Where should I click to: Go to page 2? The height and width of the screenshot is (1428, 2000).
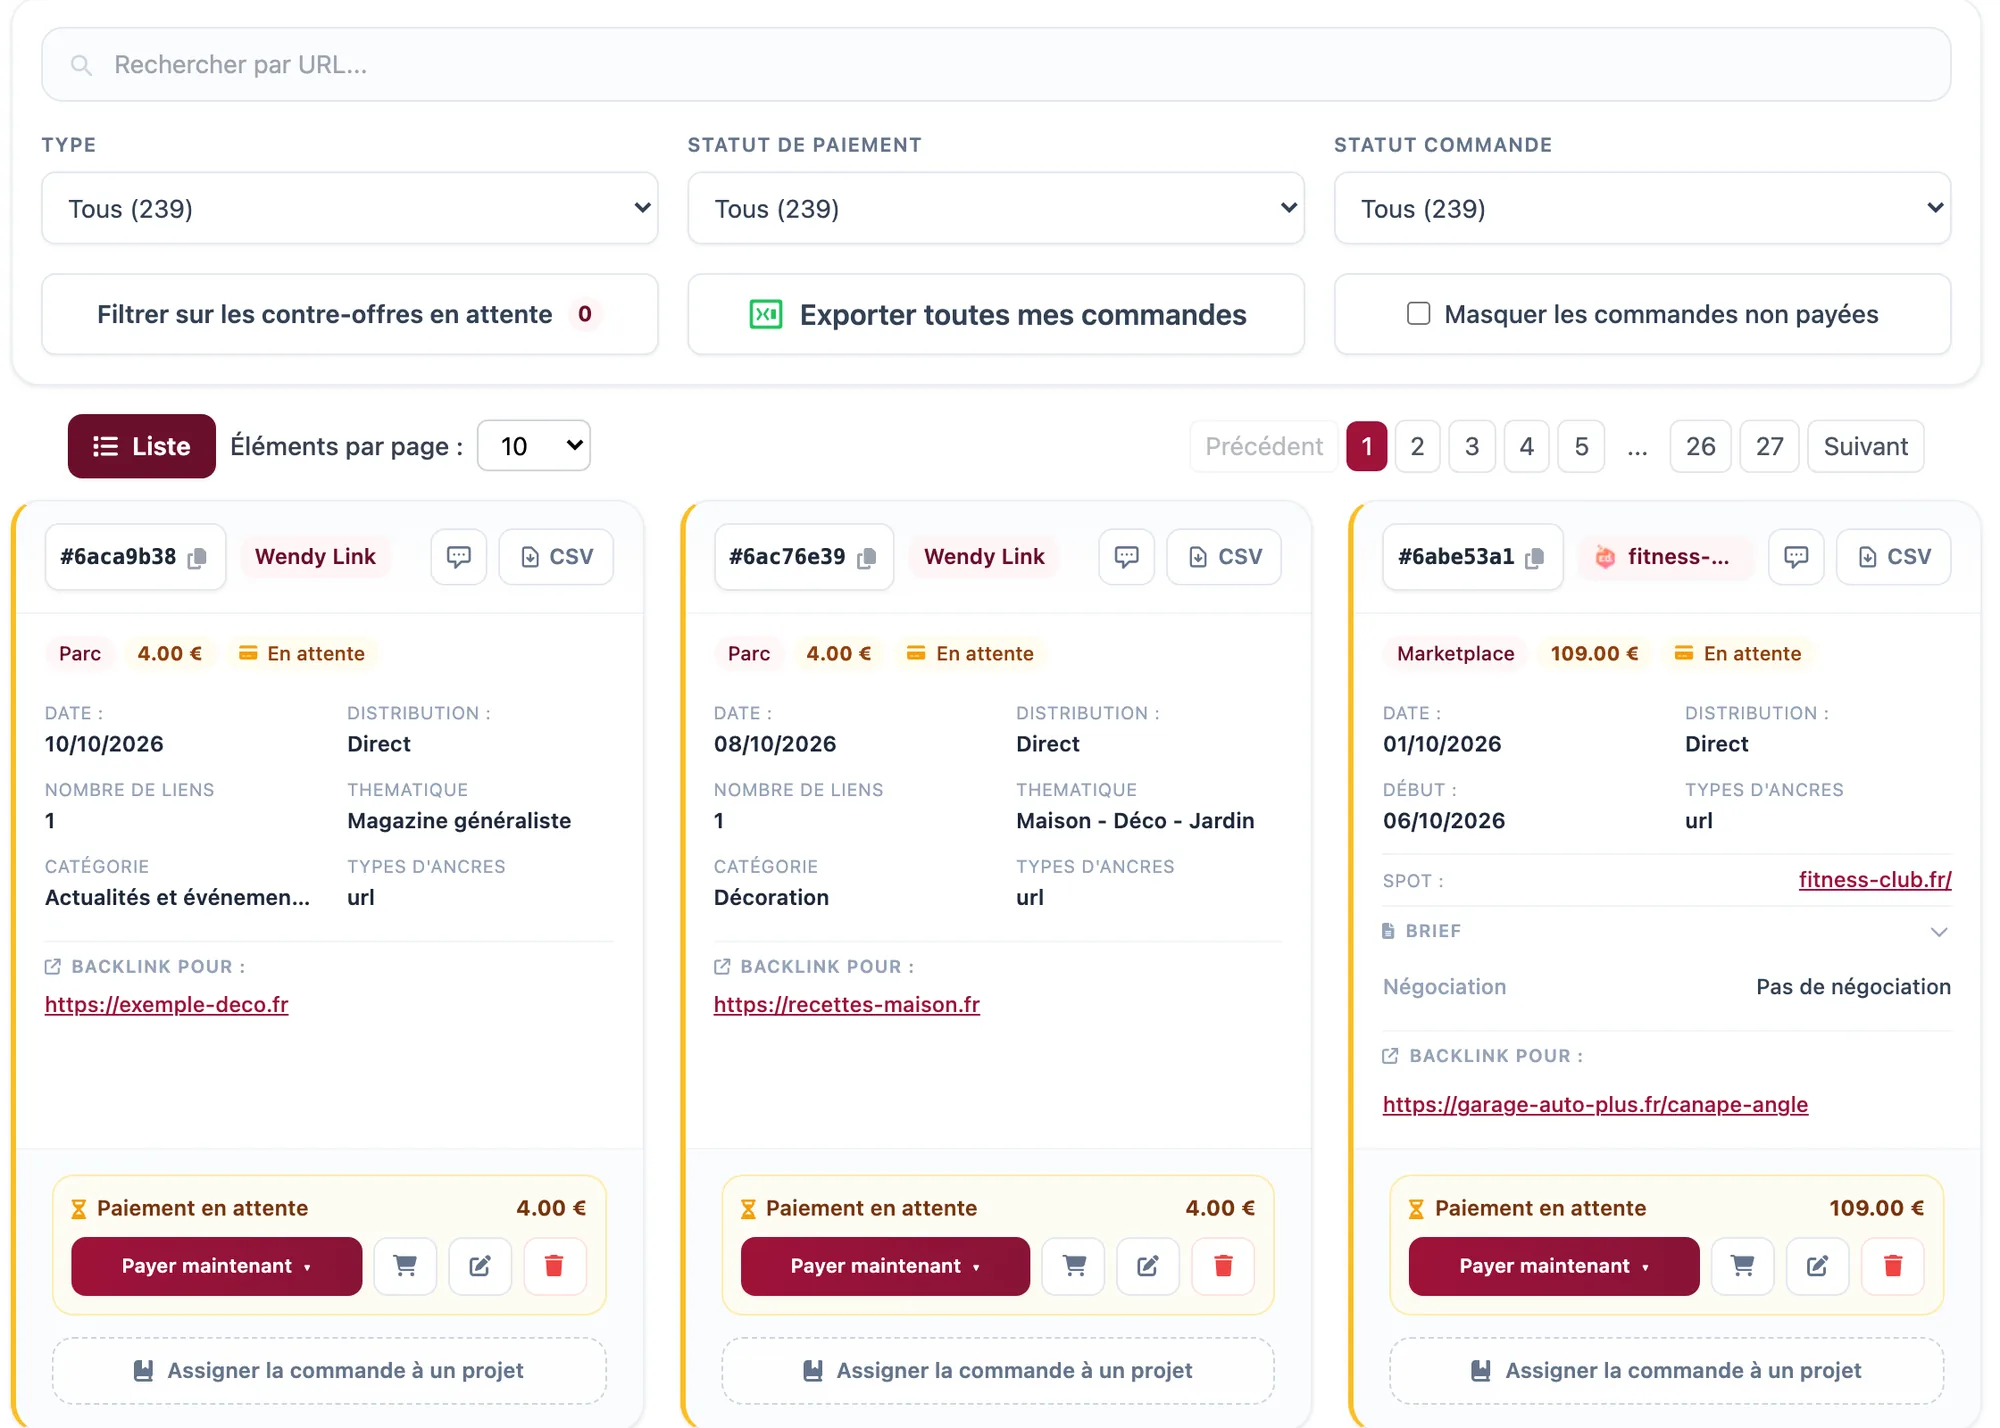pyautogui.click(x=1417, y=446)
